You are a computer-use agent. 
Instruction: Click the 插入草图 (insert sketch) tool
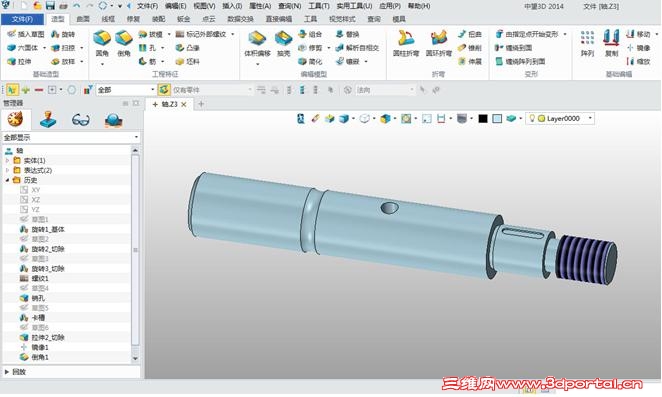click(26, 34)
